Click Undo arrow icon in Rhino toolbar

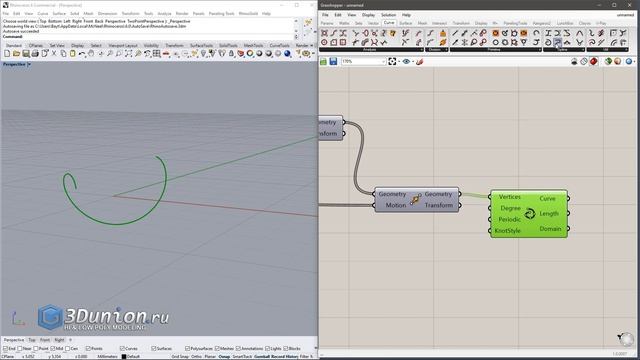[x=82, y=53]
